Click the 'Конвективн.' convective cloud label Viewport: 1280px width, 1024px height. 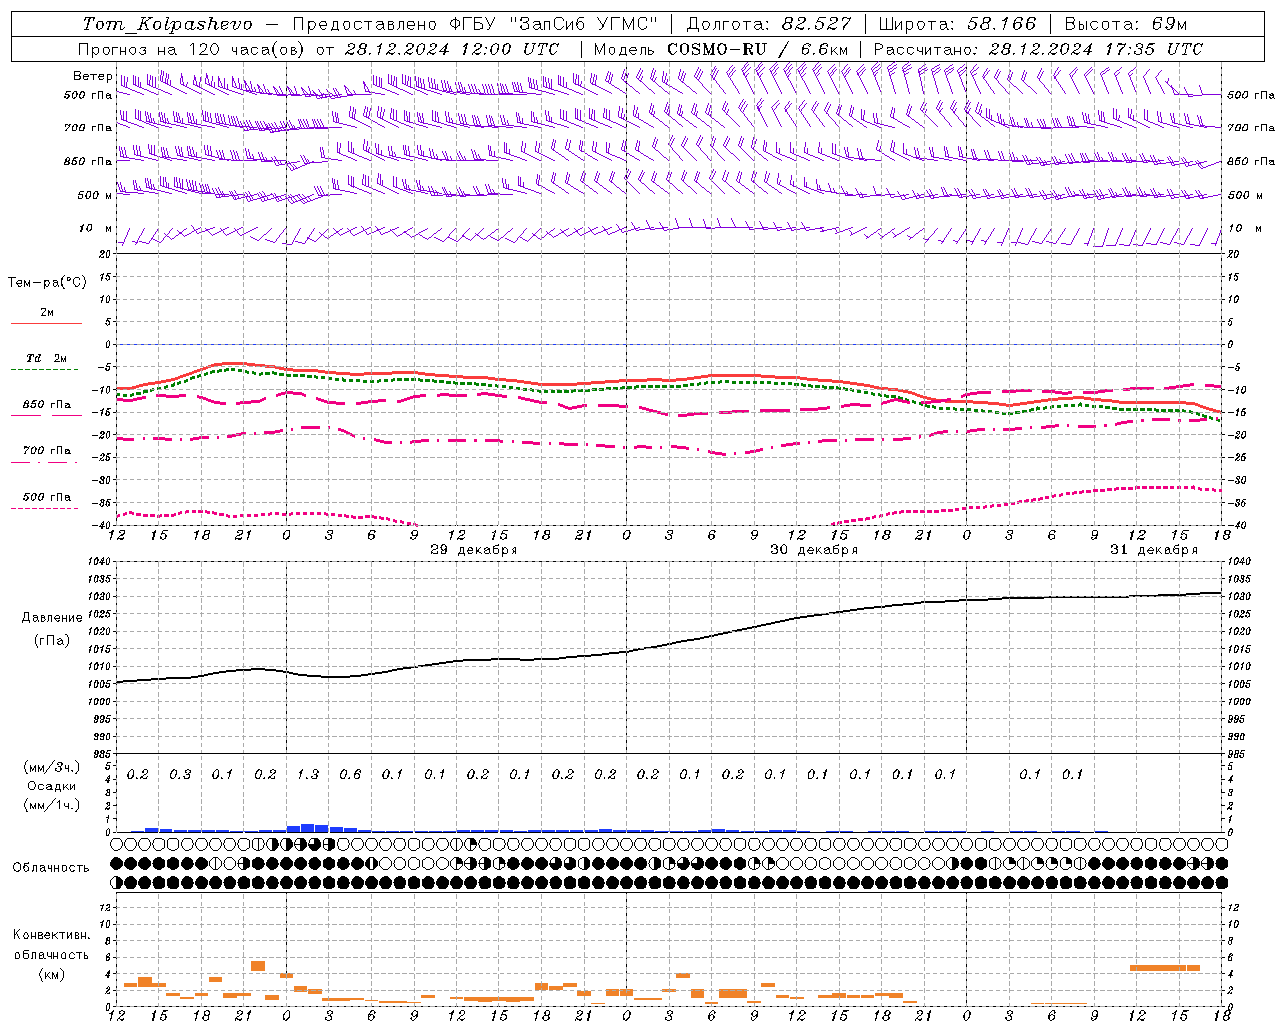pos(51,935)
